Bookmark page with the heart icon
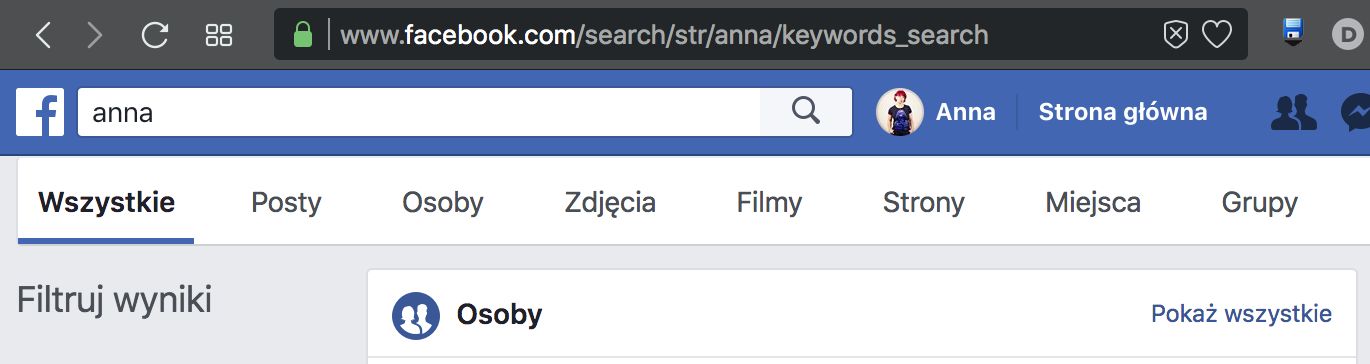 1216,36
